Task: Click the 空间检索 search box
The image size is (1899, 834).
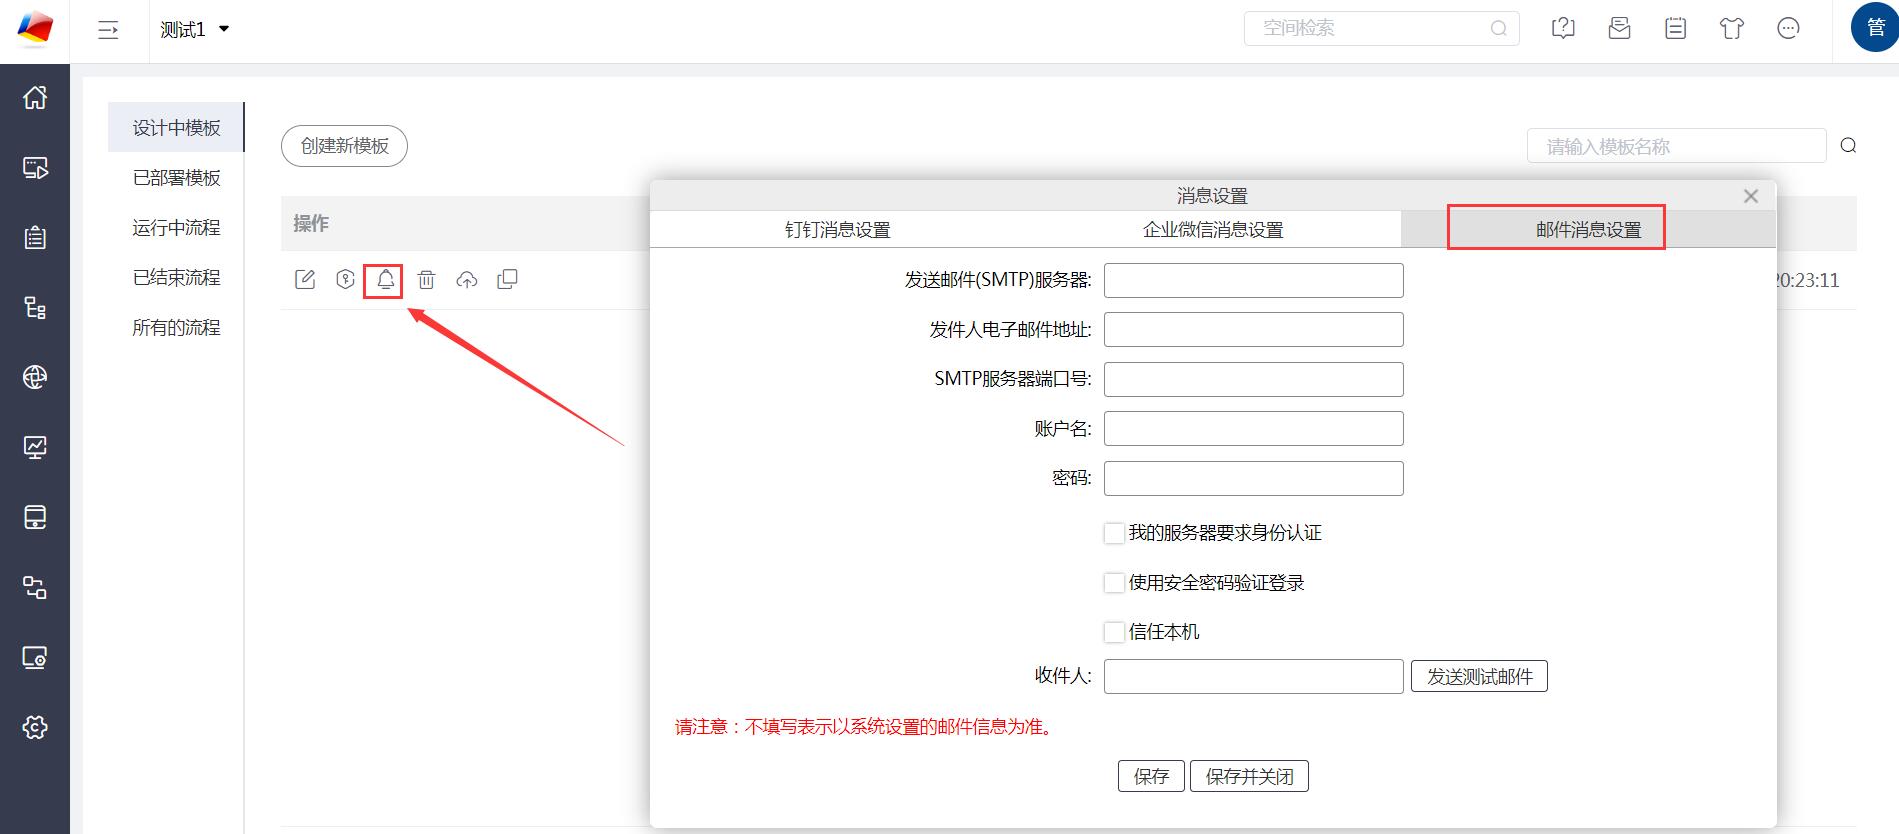Action: click(1381, 28)
